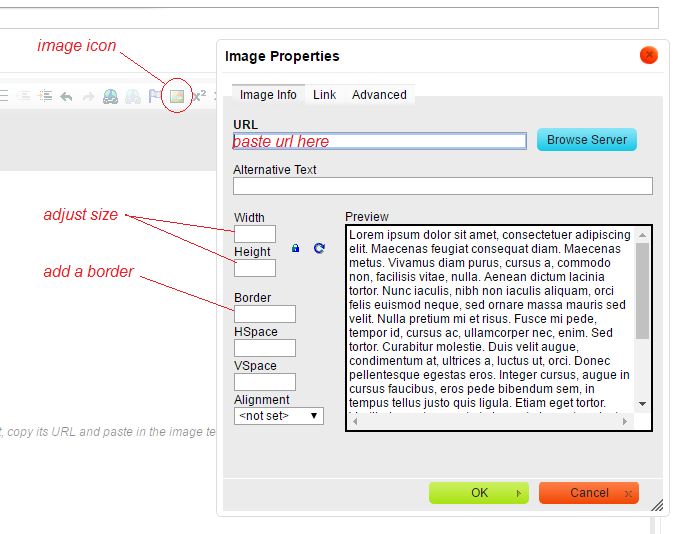The width and height of the screenshot is (684, 534).
Task: Click the Border input field
Action: pos(264,314)
